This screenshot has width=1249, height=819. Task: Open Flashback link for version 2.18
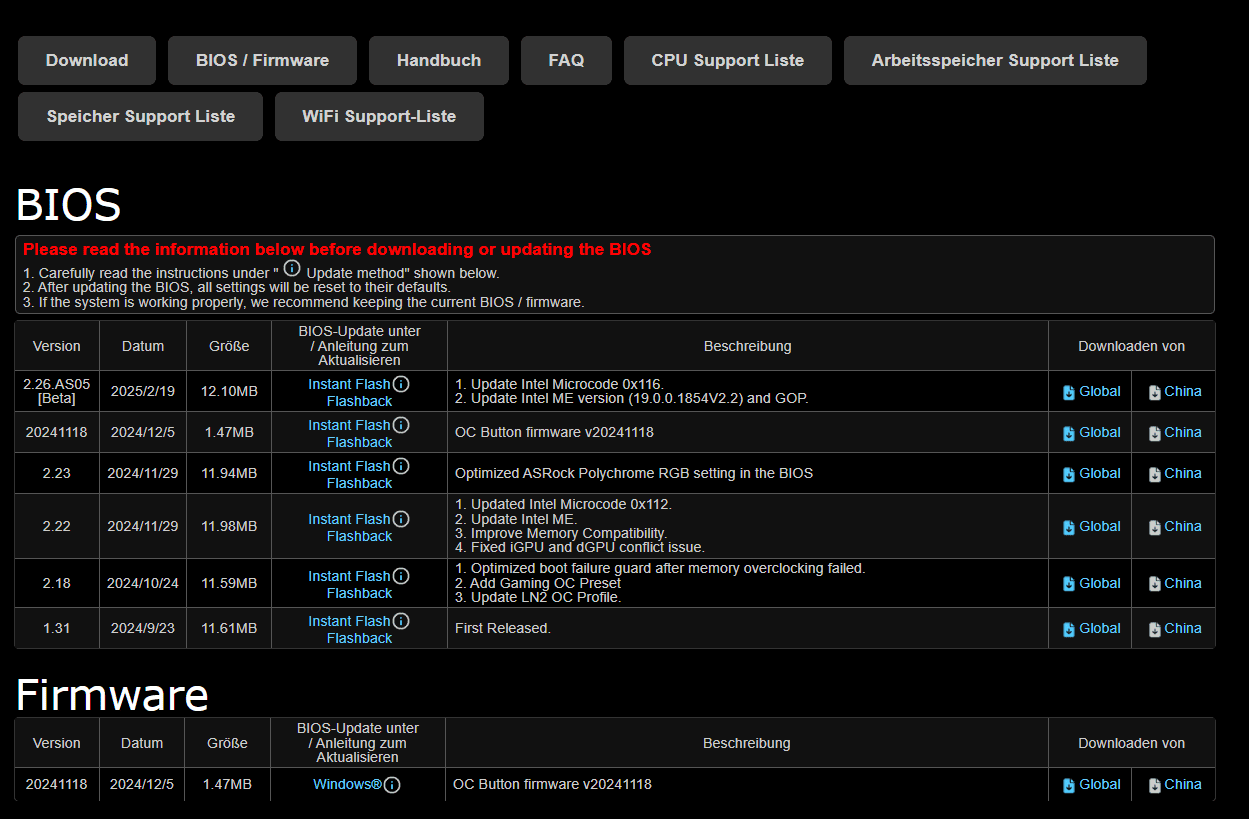coord(359,593)
